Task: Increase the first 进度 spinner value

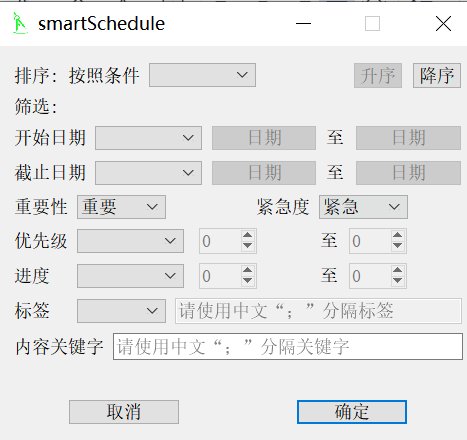Action: point(247,270)
